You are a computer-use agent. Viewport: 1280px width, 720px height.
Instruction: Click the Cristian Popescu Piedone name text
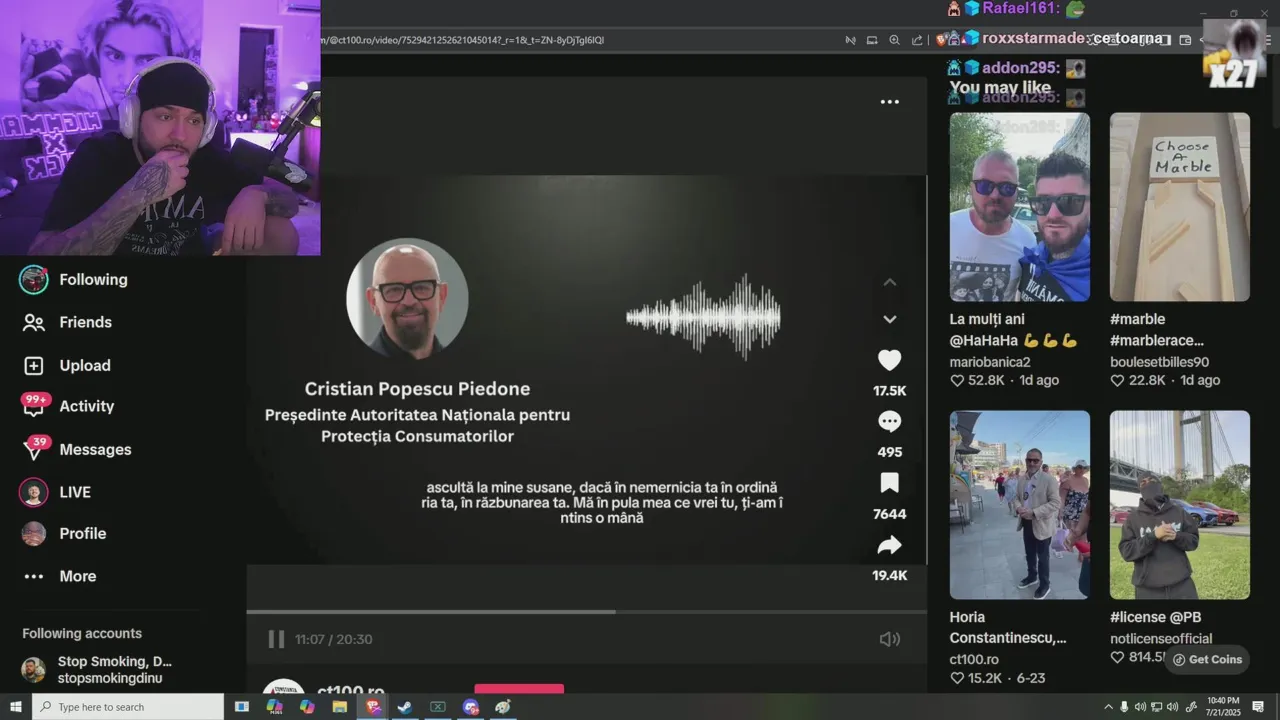(417, 389)
